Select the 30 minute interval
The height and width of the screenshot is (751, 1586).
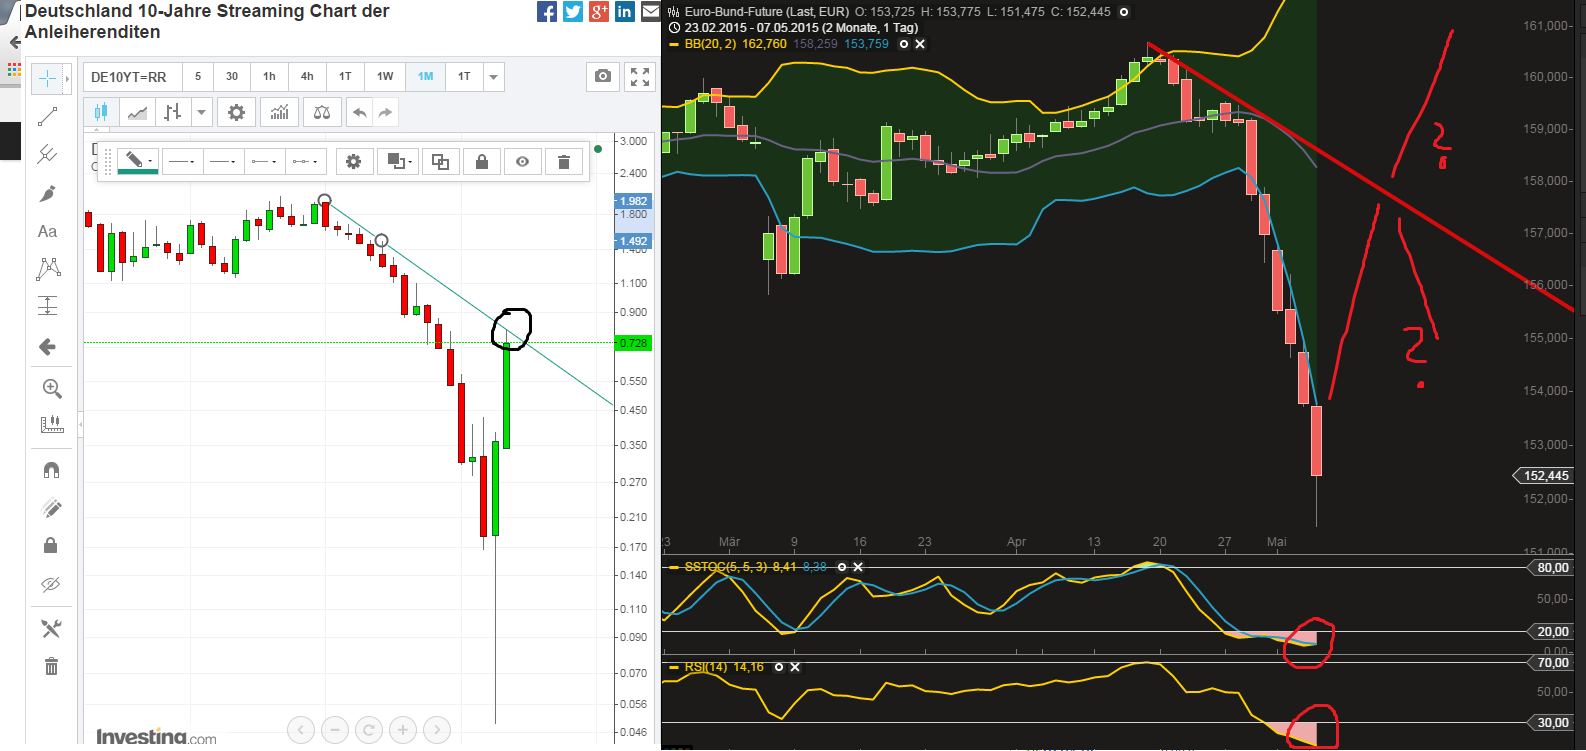[x=232, y=77]
